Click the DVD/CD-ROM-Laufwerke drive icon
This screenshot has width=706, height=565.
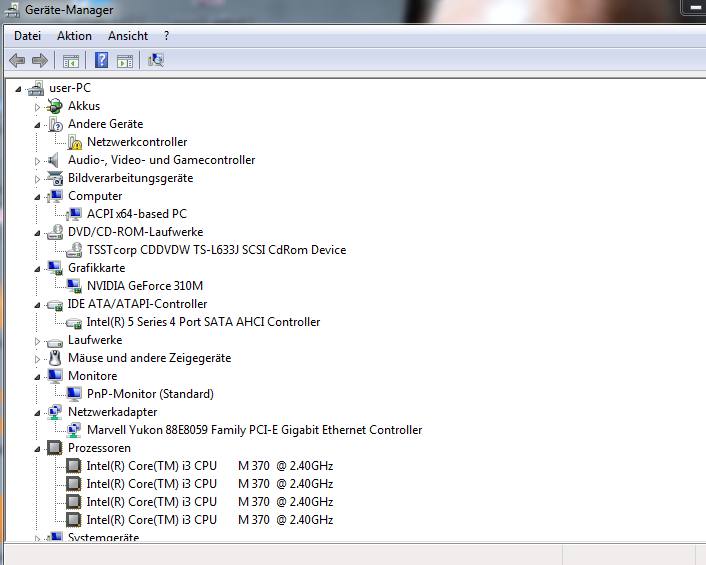tap(55, 232)
